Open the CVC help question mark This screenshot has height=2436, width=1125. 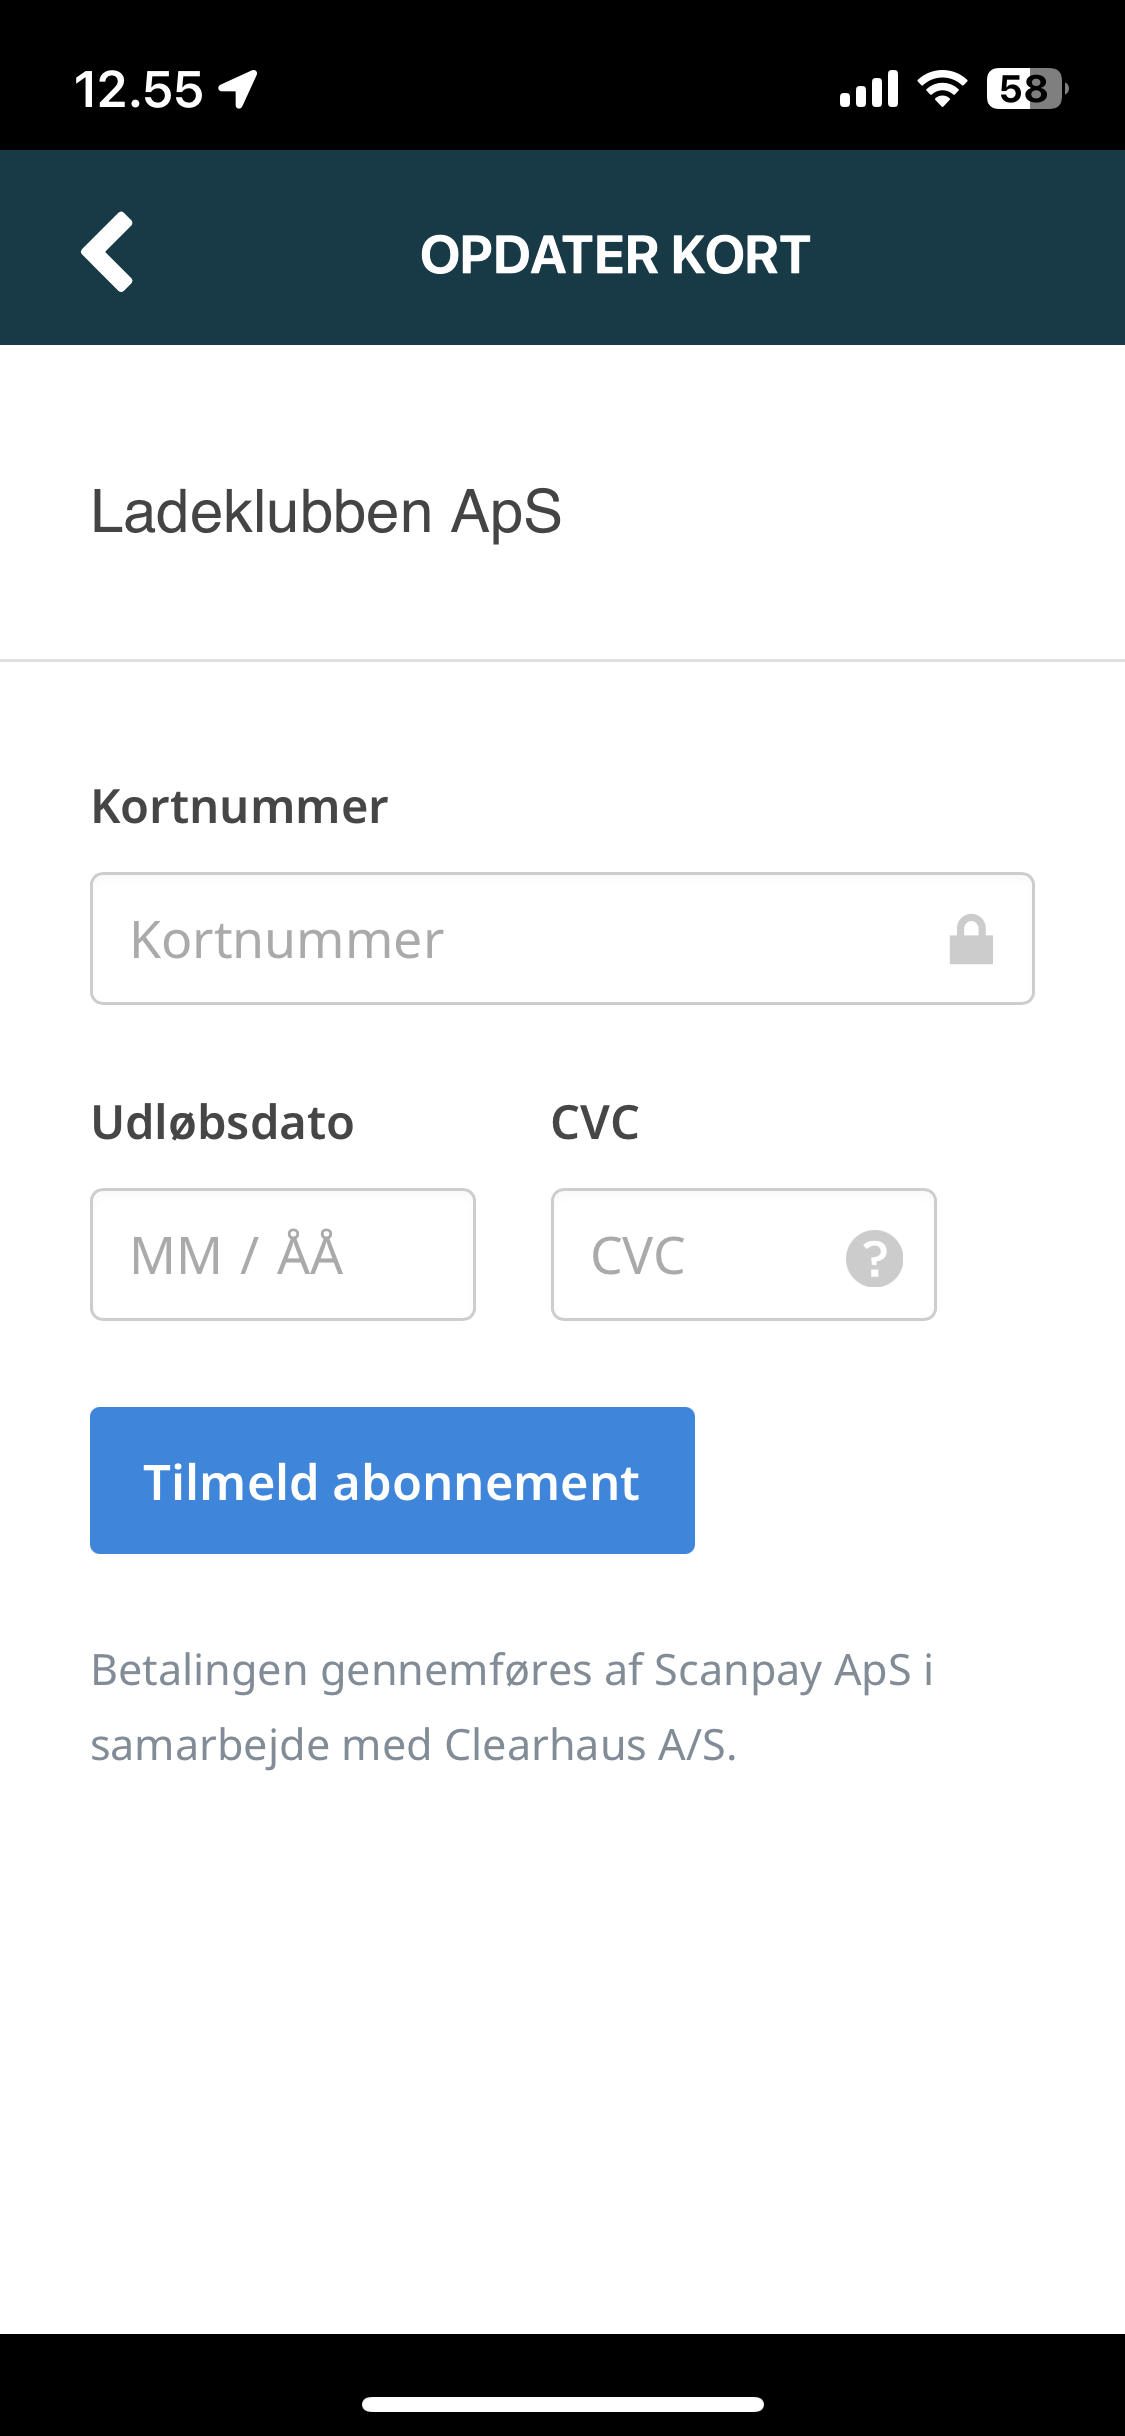874,1257
